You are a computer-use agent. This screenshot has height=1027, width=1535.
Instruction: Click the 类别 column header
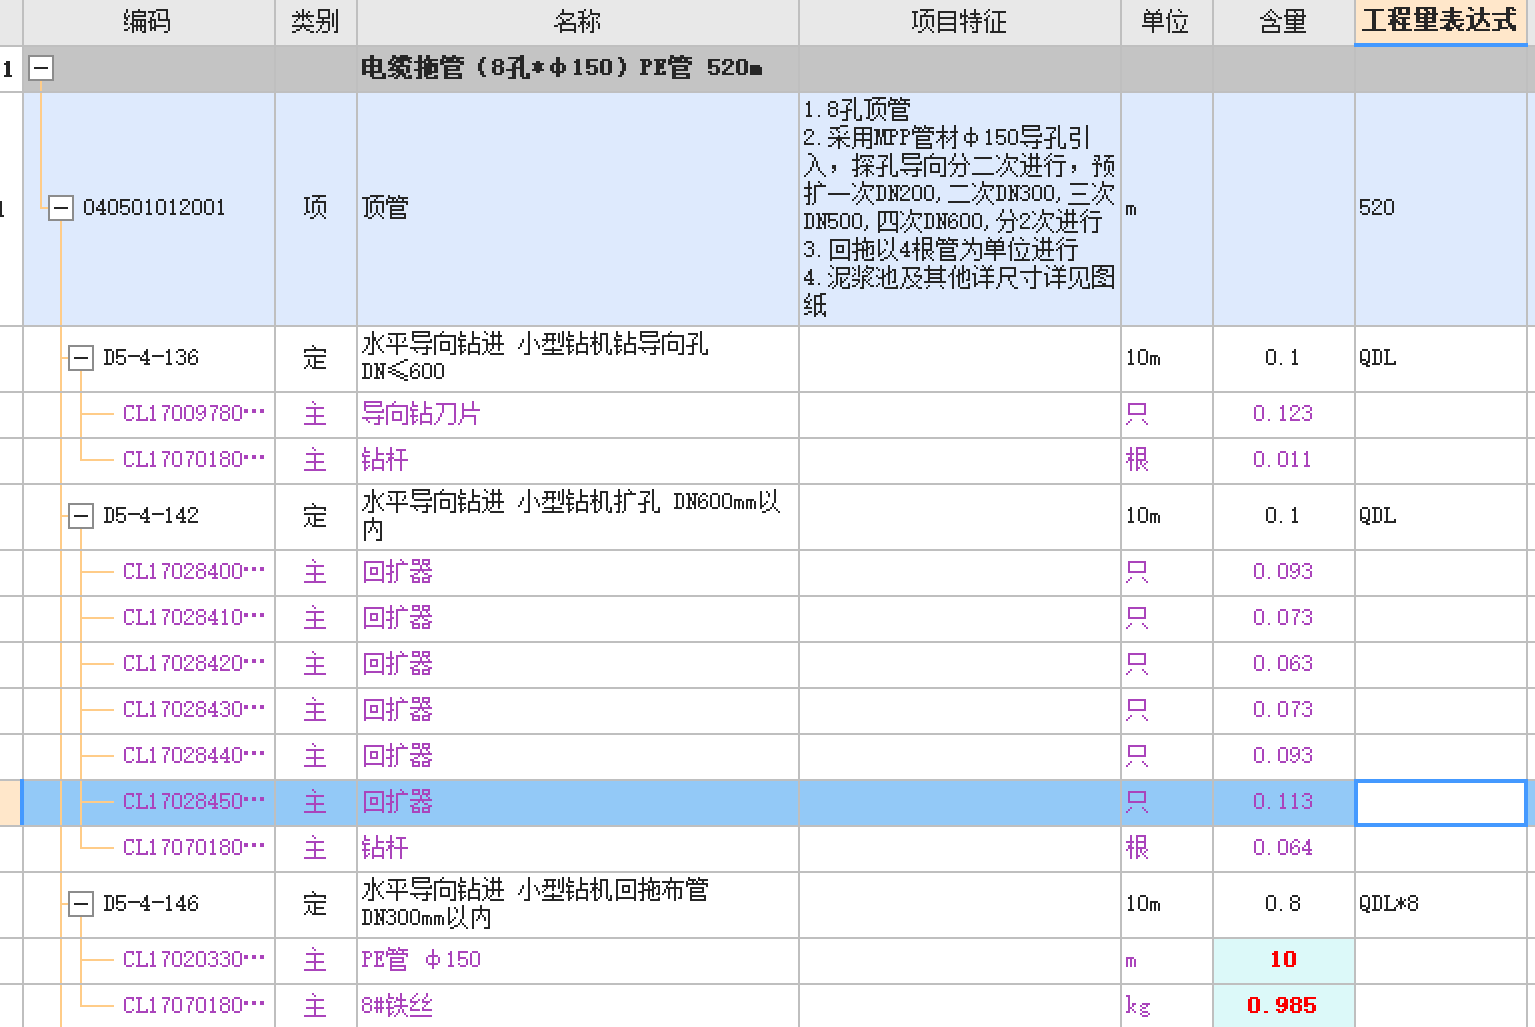pos(316,22)
